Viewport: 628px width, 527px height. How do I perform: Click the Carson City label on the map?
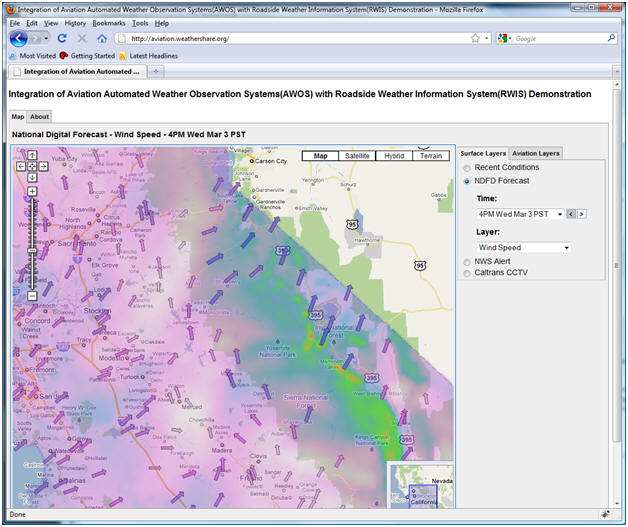[x=271, y=161]
